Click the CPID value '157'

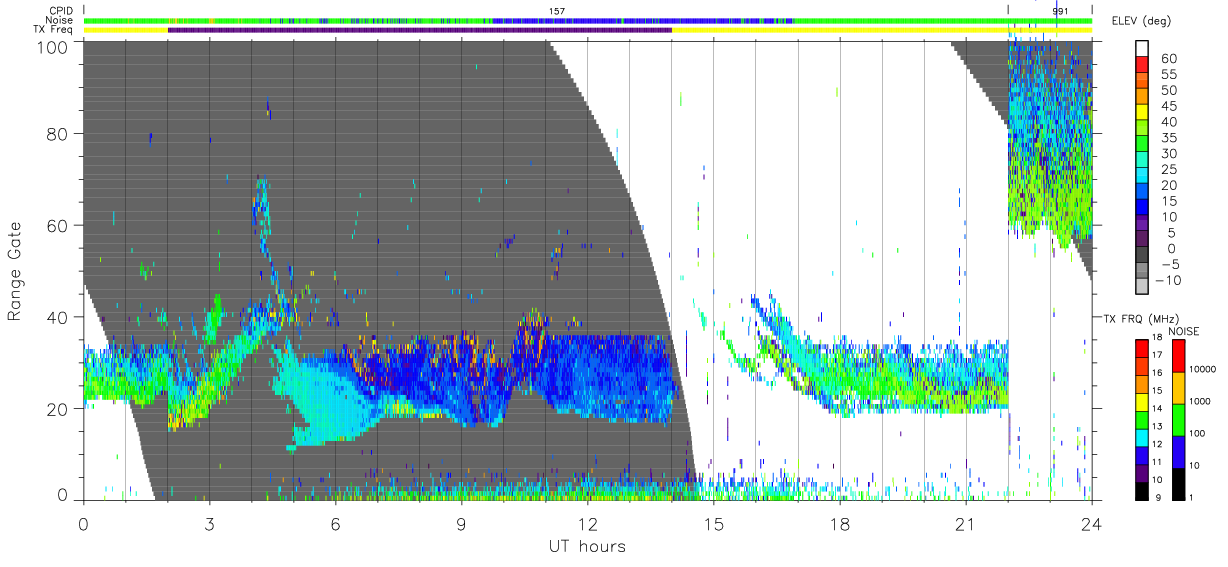tap(558, 10)
